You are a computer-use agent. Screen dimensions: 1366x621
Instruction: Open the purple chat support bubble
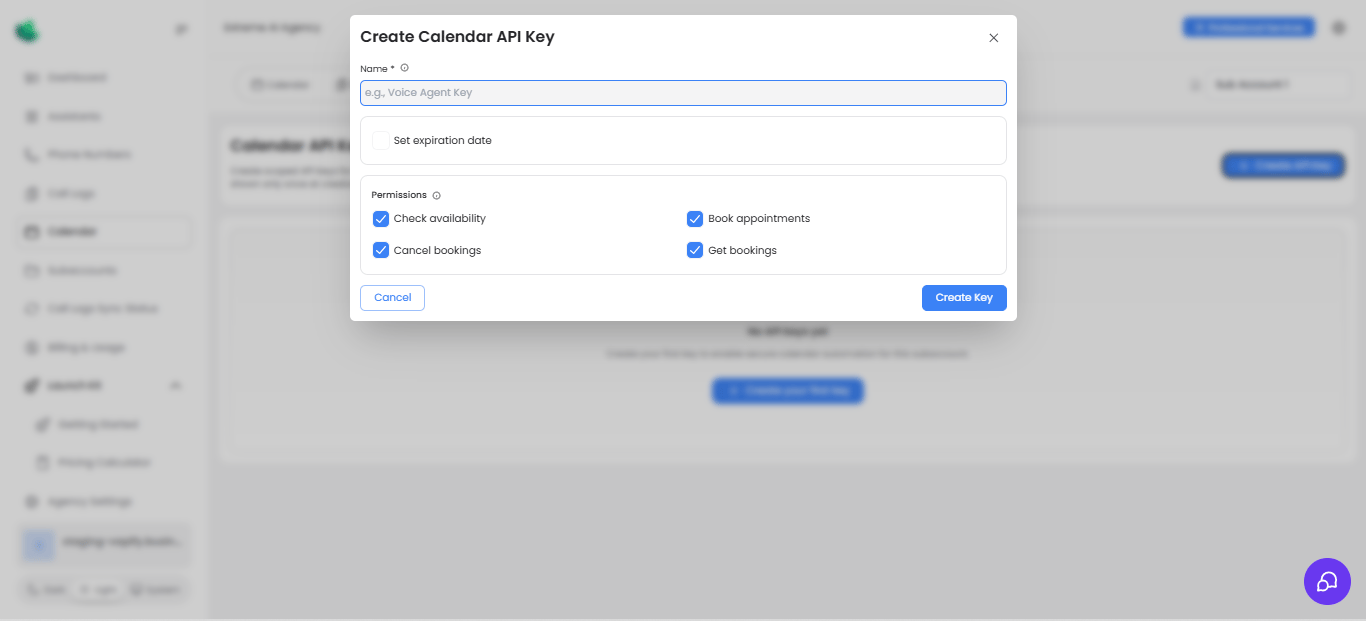pyautogui.click(x=1327, y=581)
